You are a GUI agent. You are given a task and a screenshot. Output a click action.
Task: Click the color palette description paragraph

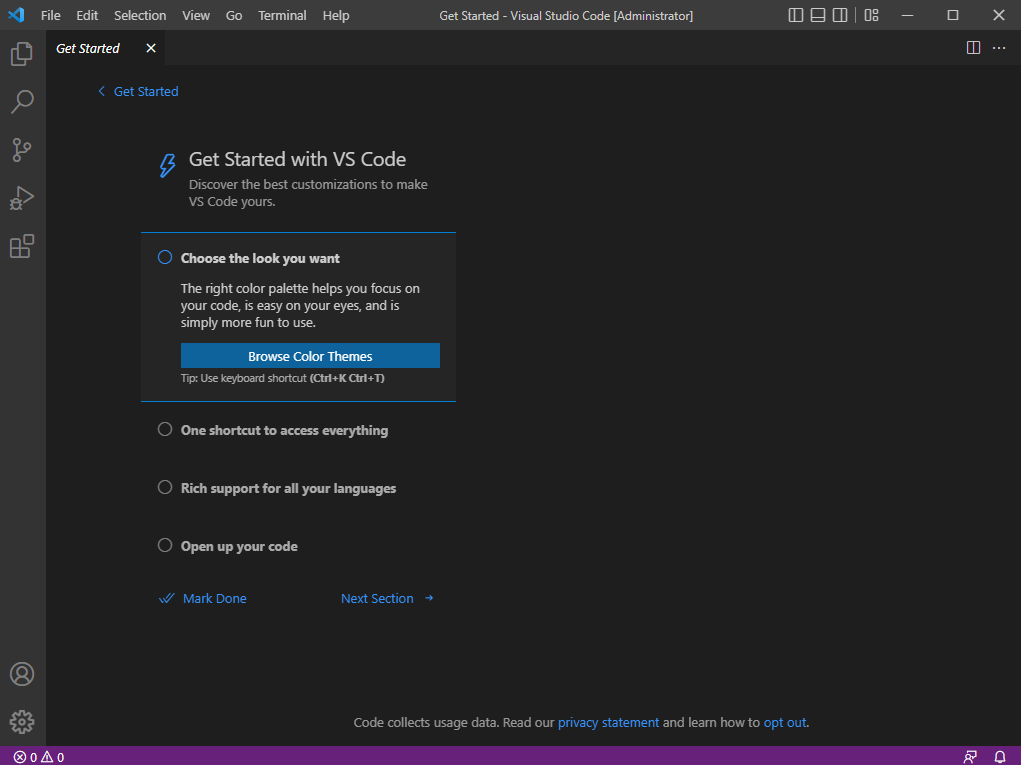(300, 305)
